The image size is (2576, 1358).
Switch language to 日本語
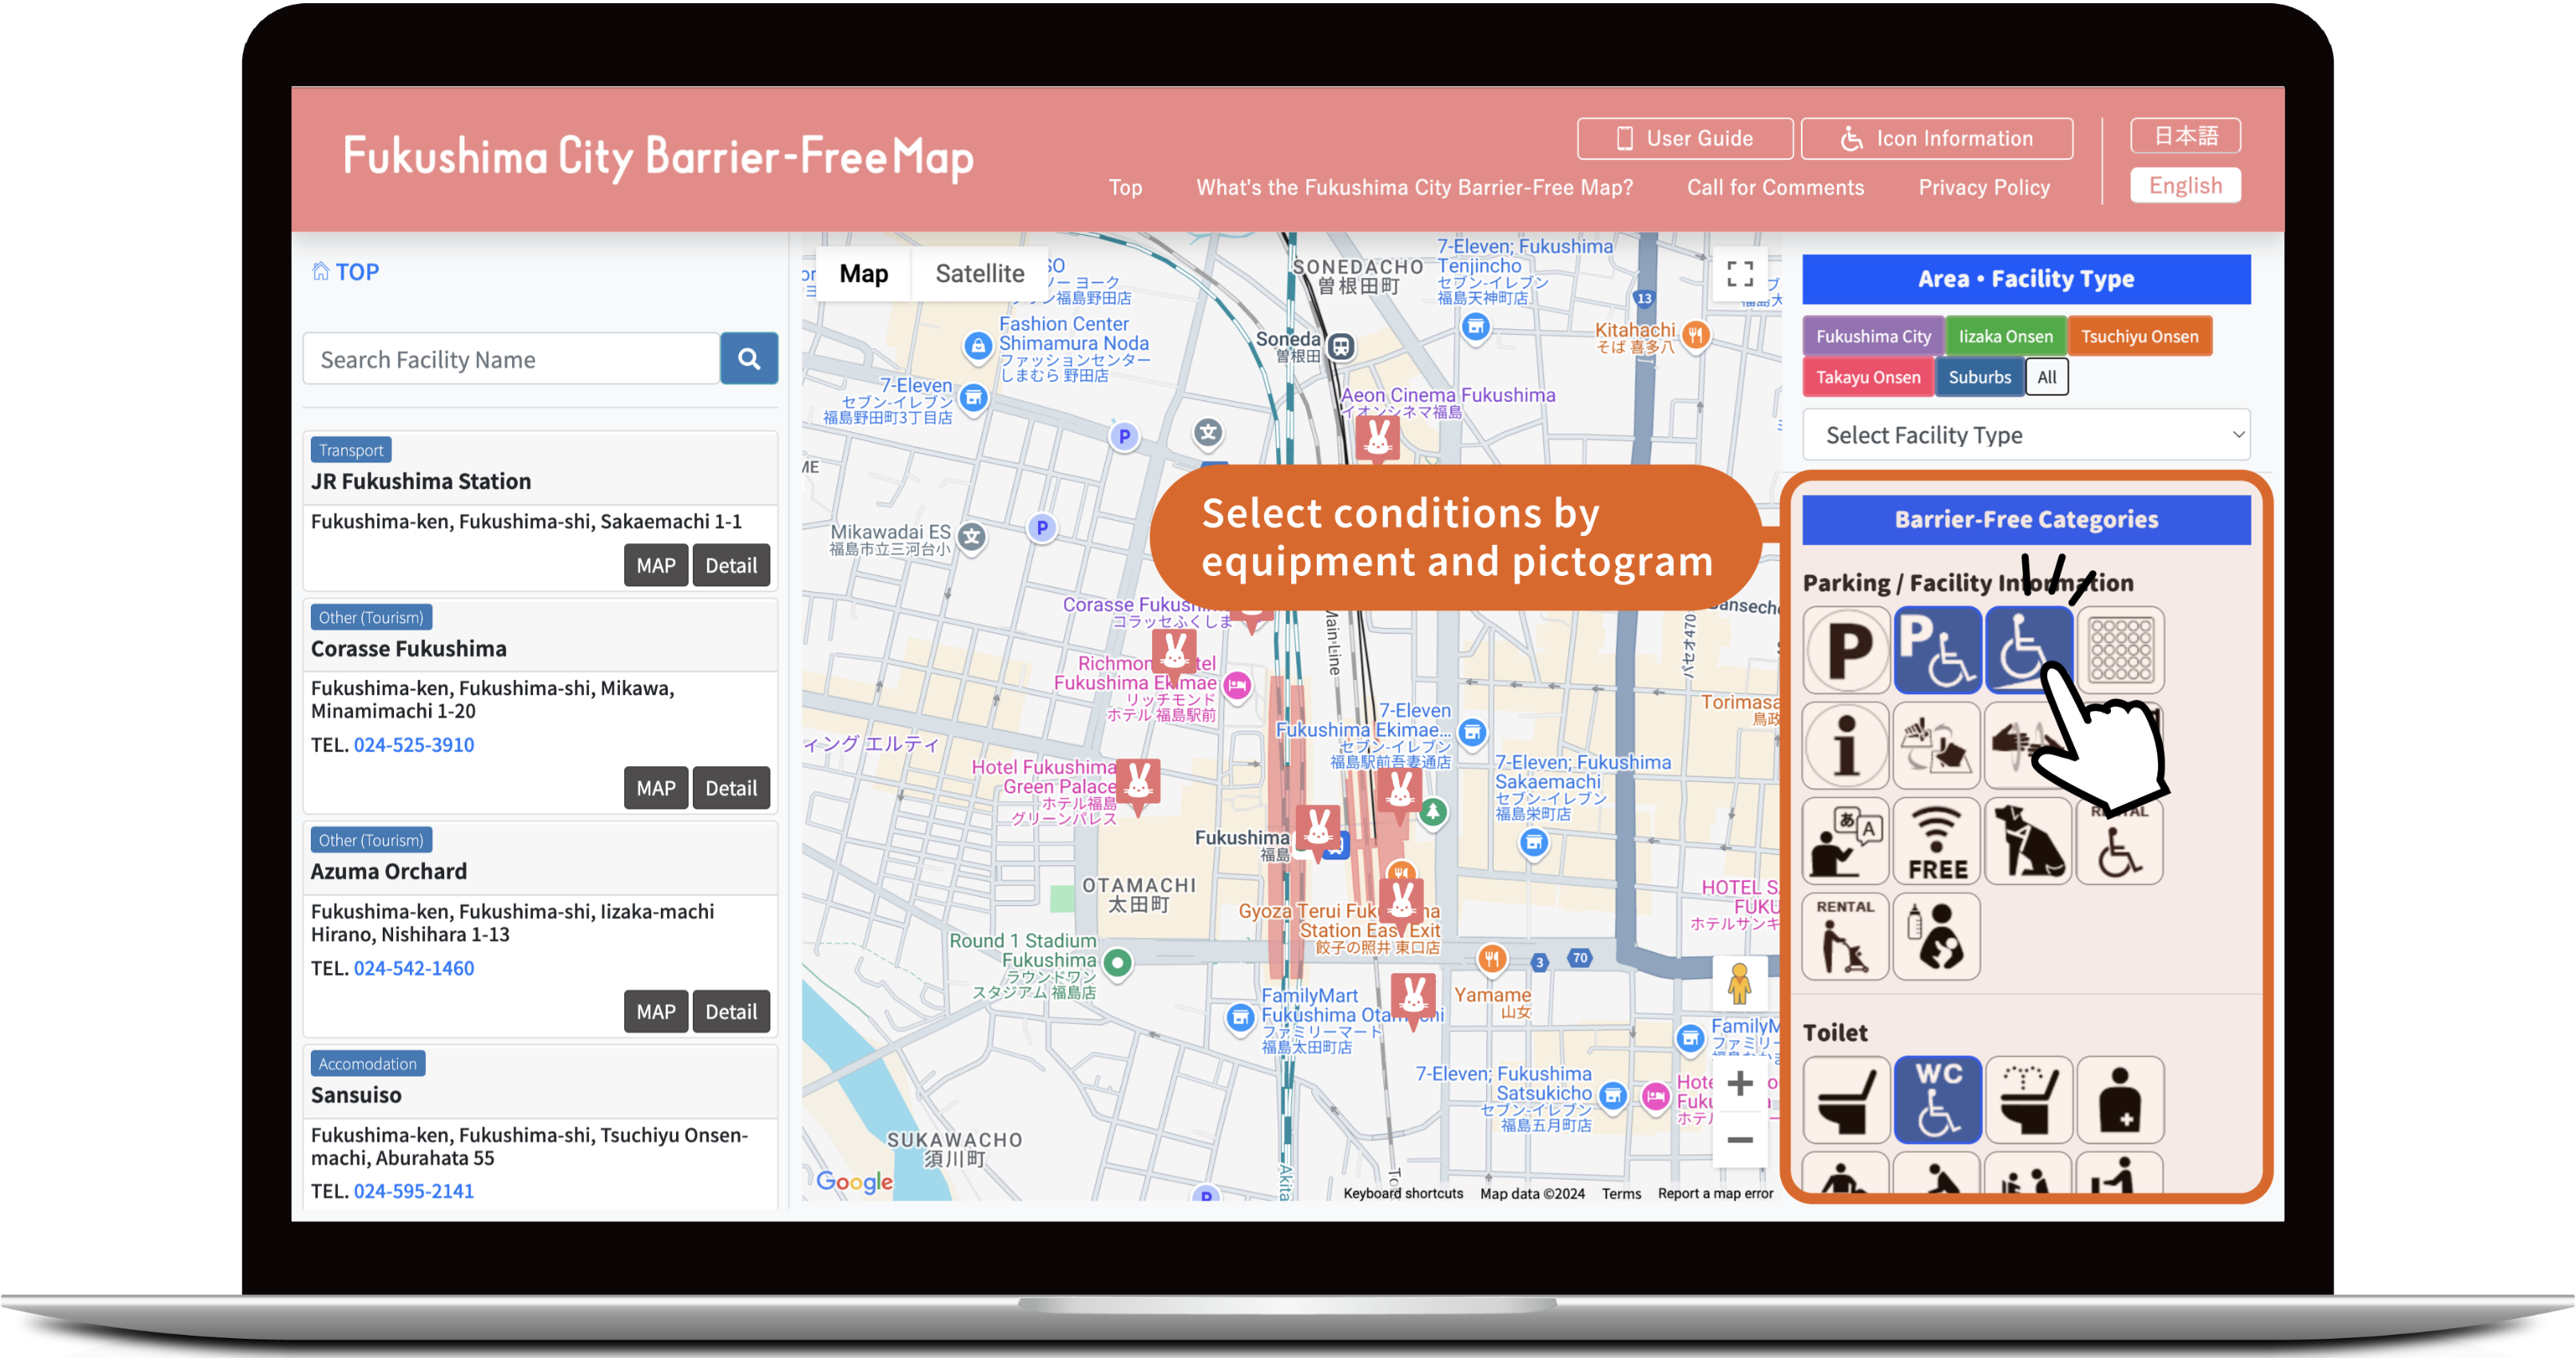click(2185, 136)
